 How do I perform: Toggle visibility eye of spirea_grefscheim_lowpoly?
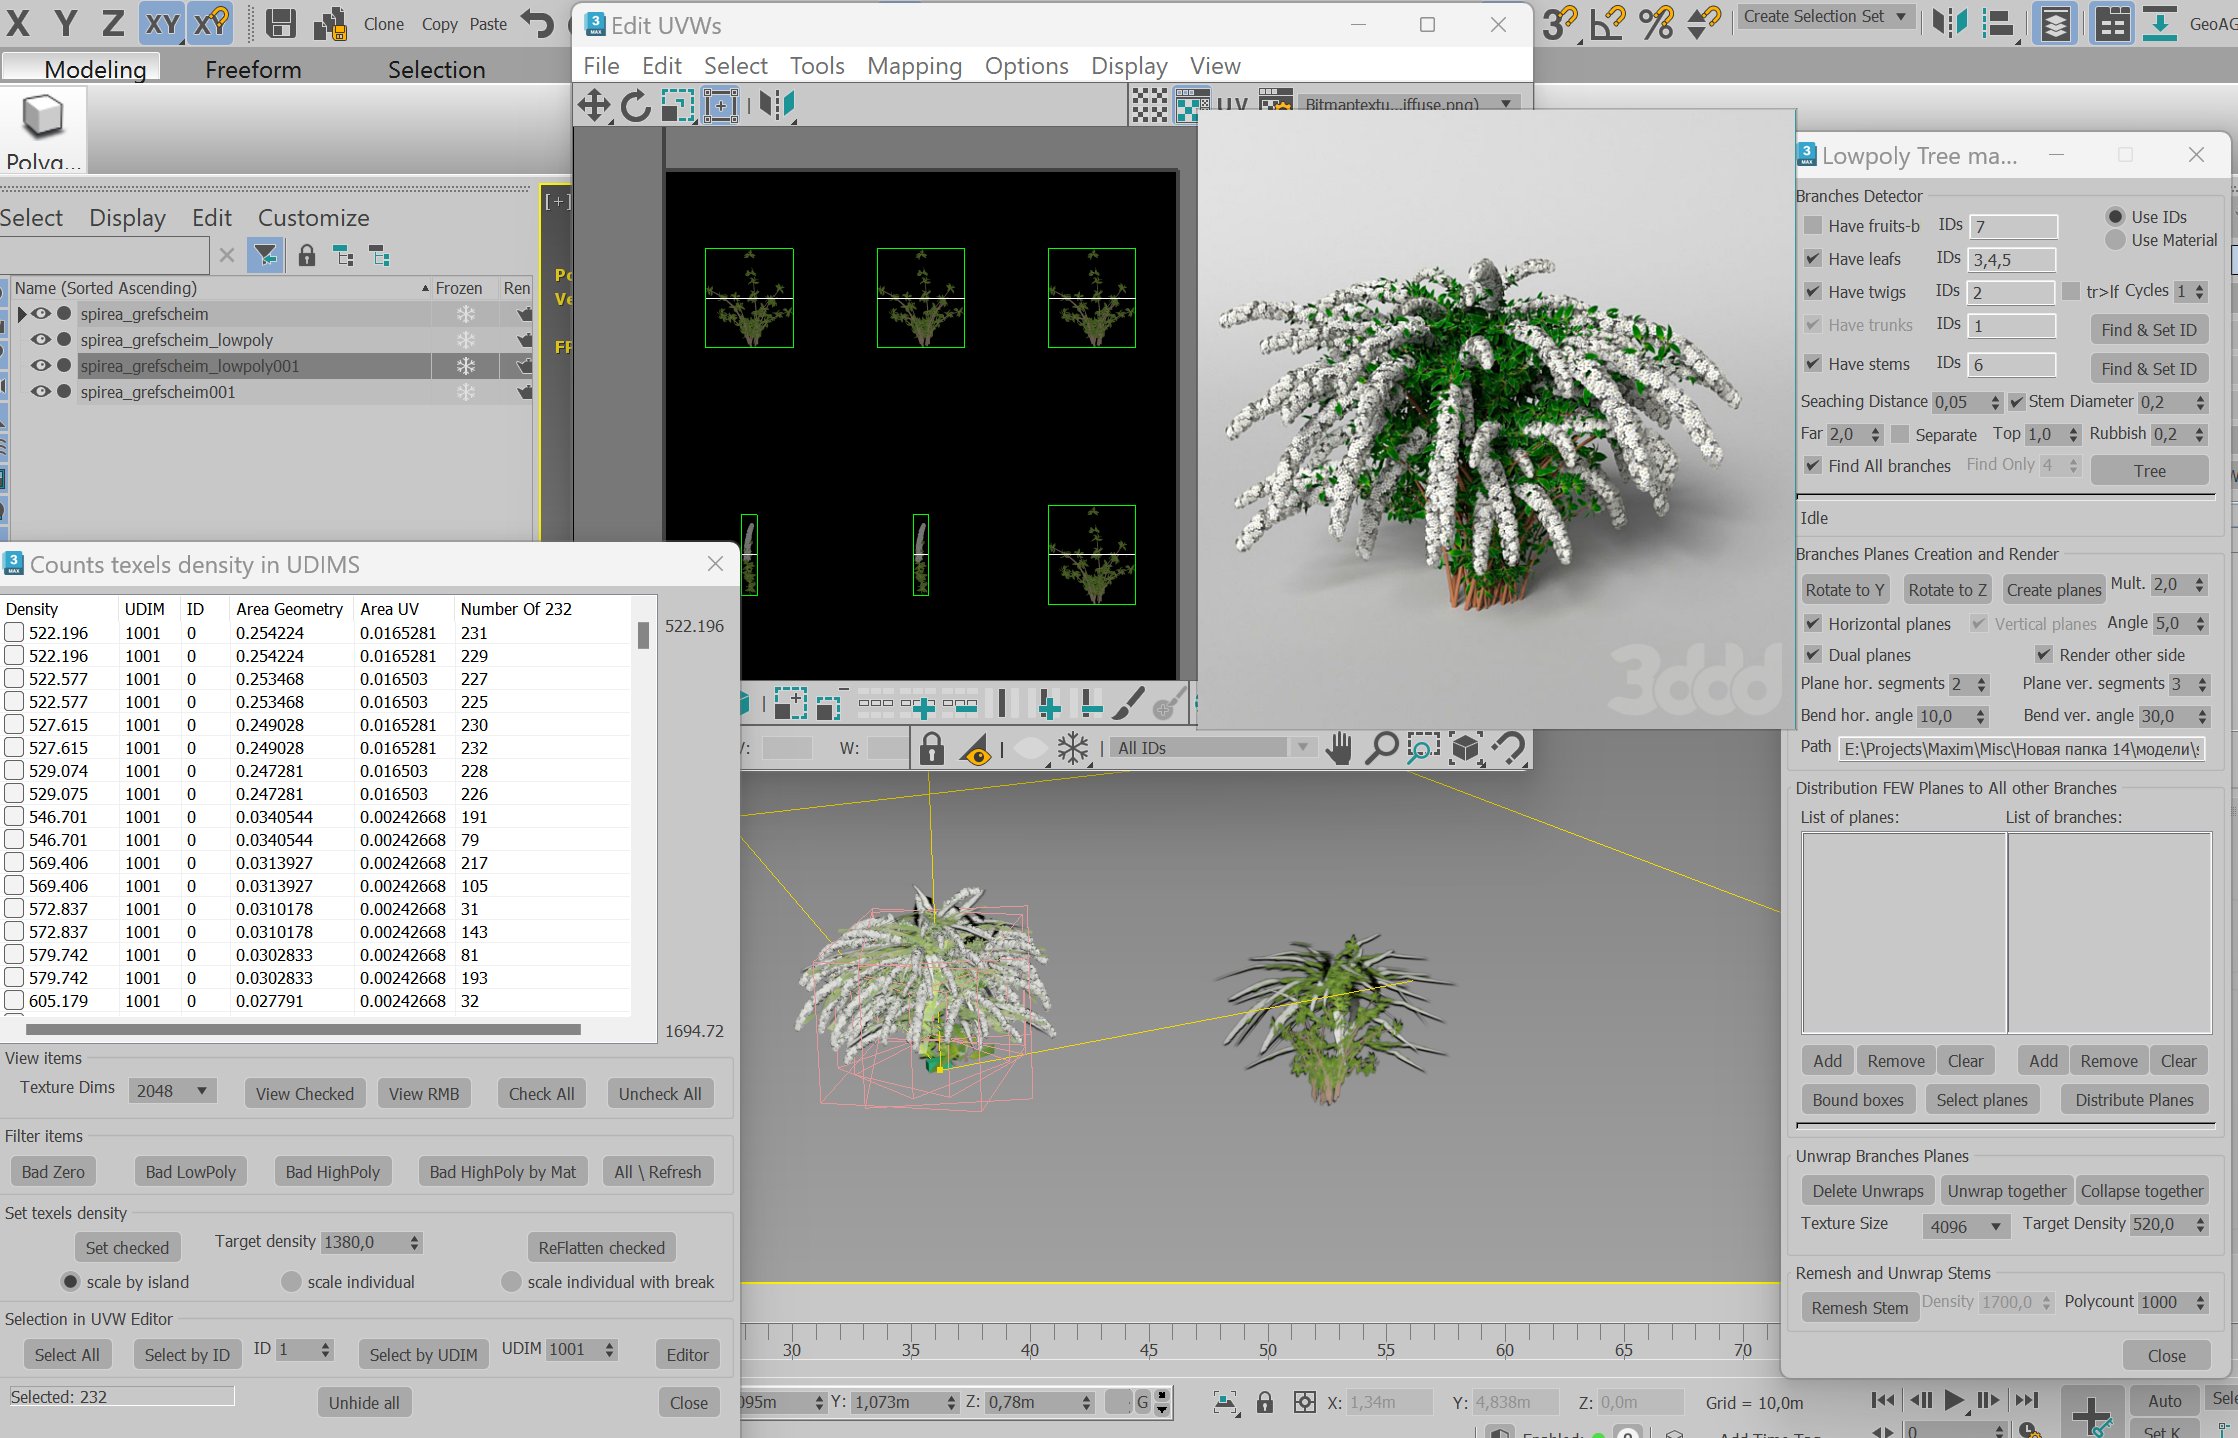(40, 340)
